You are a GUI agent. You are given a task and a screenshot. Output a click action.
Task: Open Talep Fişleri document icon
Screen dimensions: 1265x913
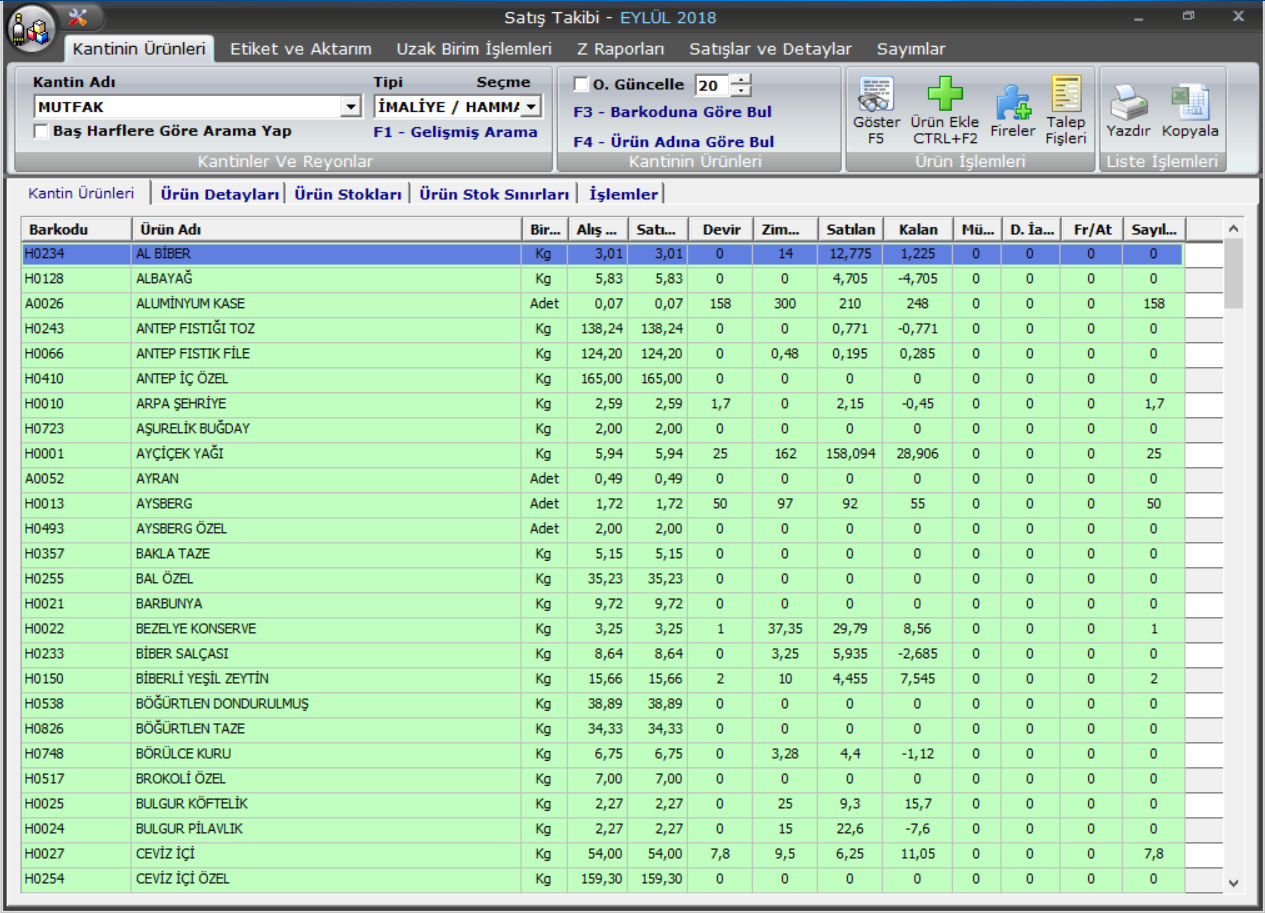pyautogui.click(x=1066, y=95)
